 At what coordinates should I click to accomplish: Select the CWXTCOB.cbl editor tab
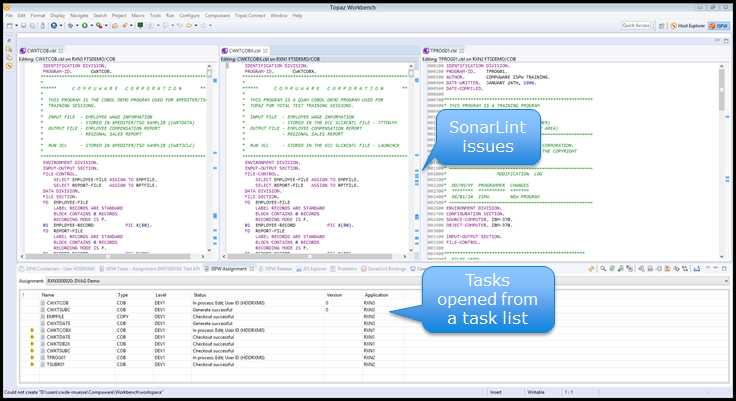point(30,50)
